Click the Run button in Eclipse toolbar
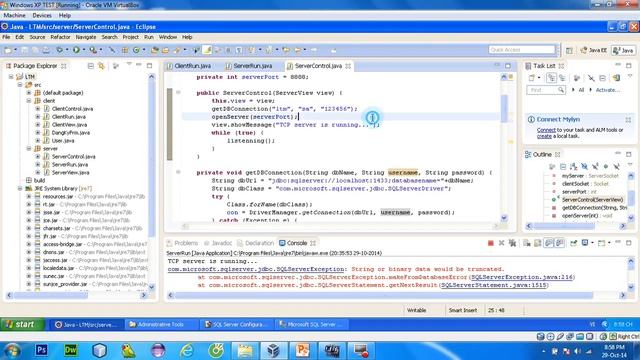This screenshot has height=360, width=640. click(76, 50)
